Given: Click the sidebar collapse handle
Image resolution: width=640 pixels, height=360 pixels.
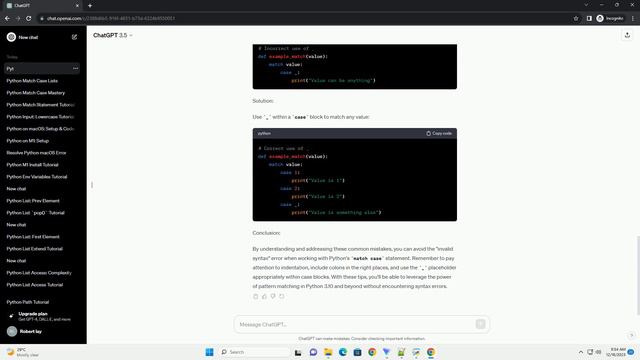Looking at the screenshot, I should click(x=92, y=185).
